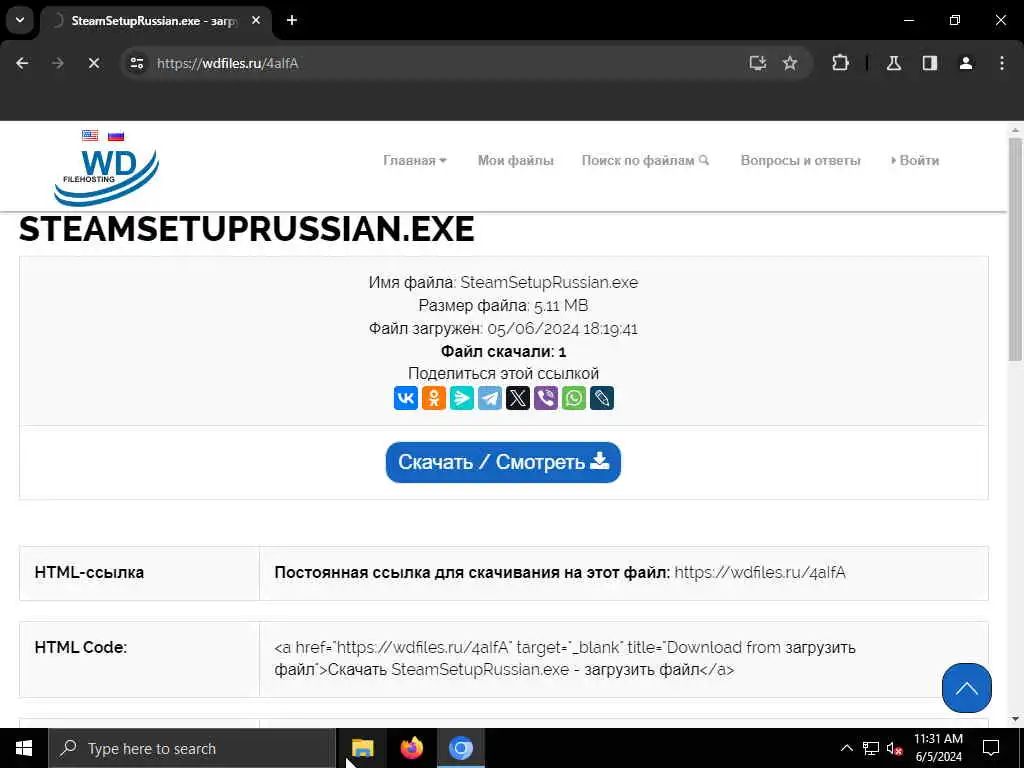Click the STEAMSETUPRUSSIAN.EXE page heading

click(x=247, y=229)
